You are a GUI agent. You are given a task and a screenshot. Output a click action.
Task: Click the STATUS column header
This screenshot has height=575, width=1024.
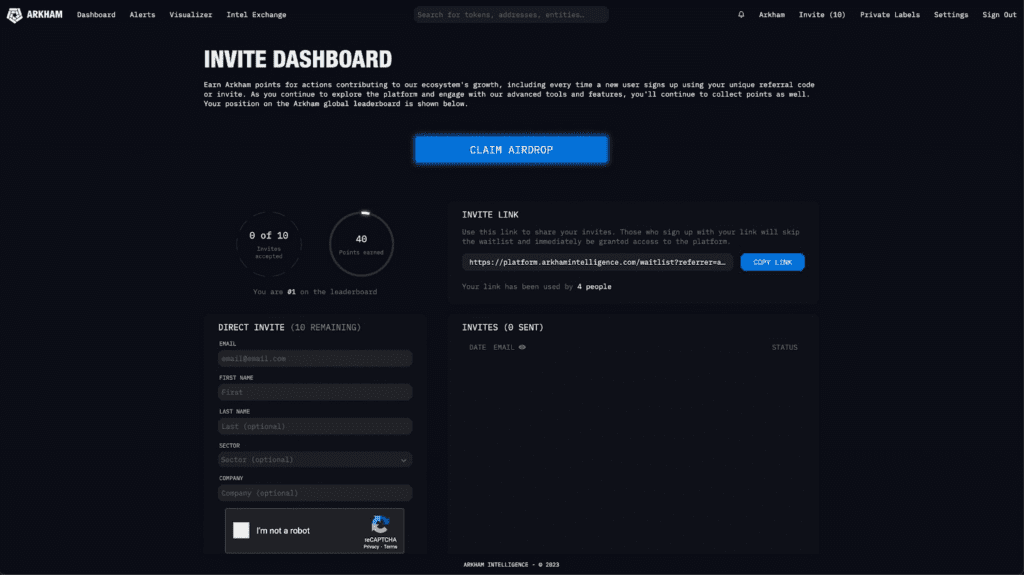click(784, 348)
